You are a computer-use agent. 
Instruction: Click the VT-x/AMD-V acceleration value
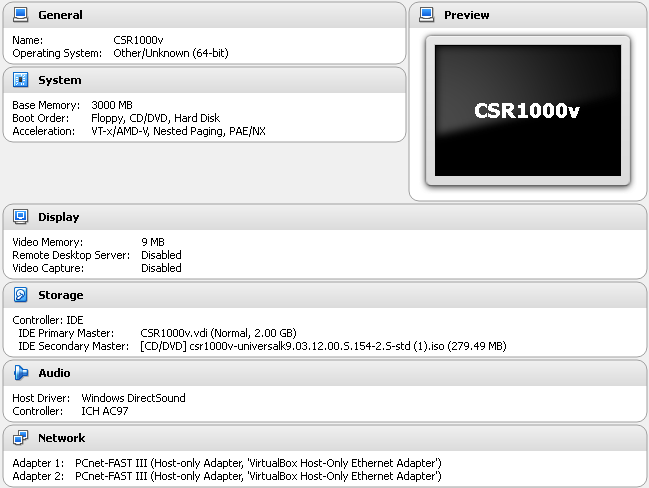tap(178, 131)
